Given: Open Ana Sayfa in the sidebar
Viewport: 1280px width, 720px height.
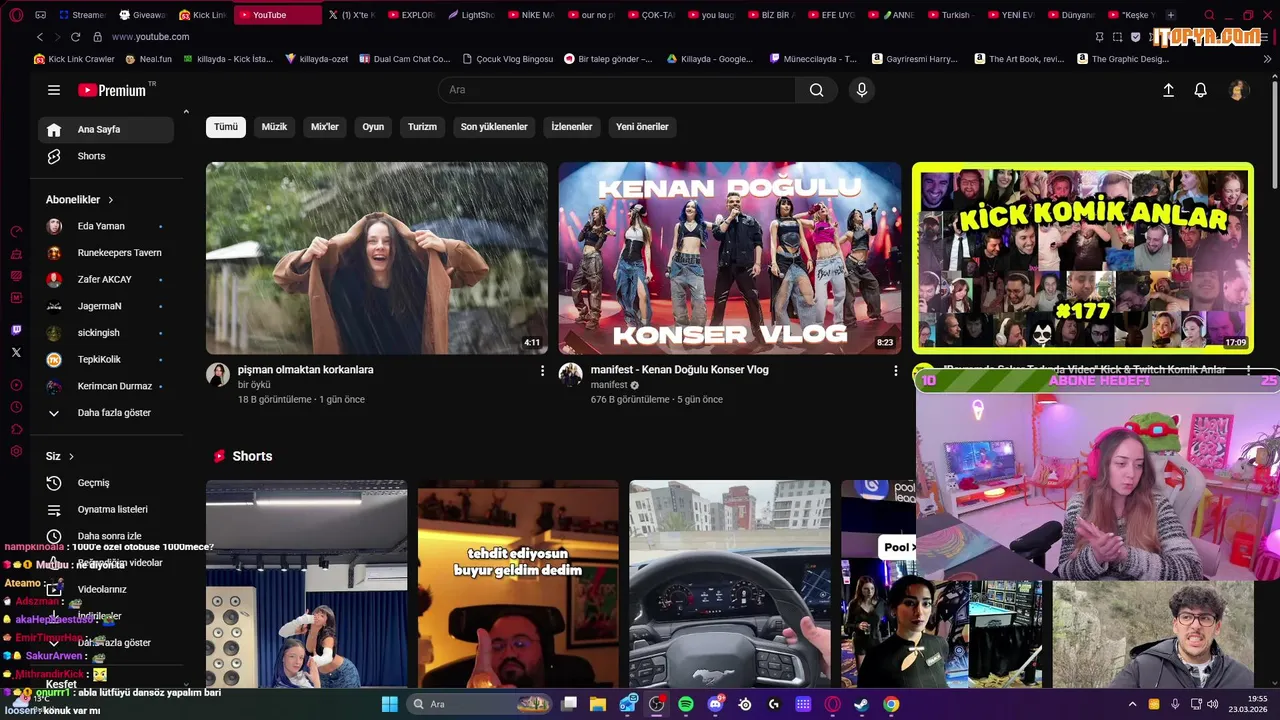Looking at the screenshot, I should click(x=106, y=129).
